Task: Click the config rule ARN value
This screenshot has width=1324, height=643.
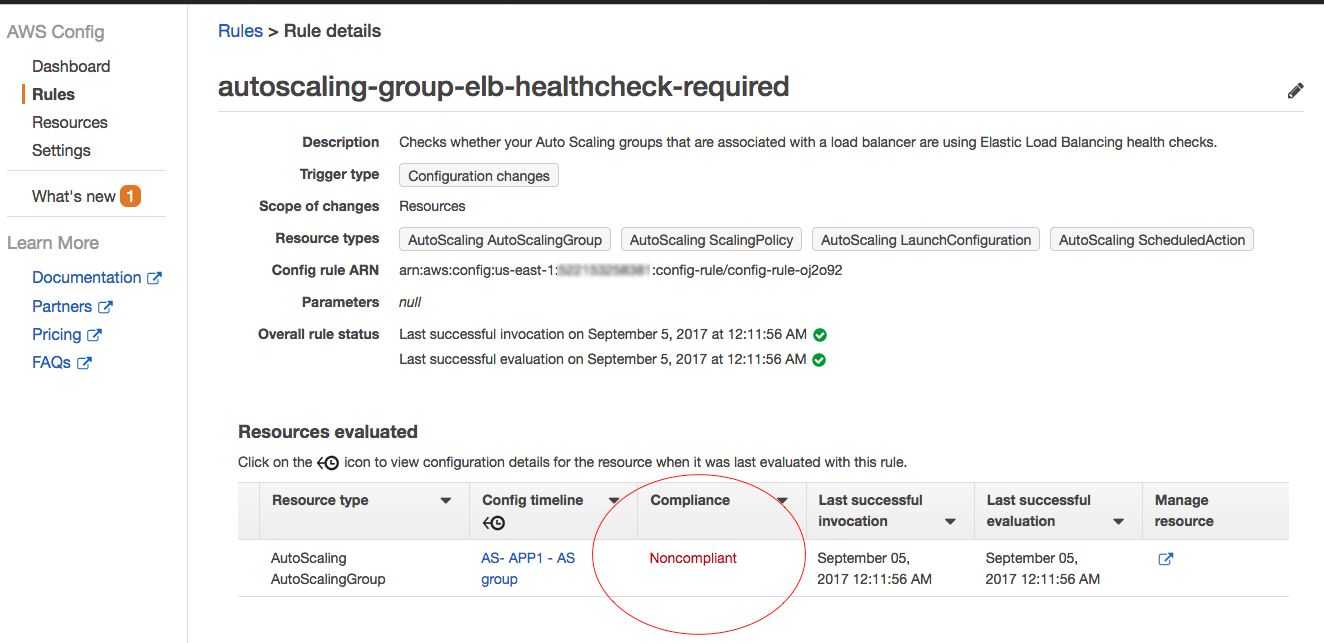Action: (621, 270)
